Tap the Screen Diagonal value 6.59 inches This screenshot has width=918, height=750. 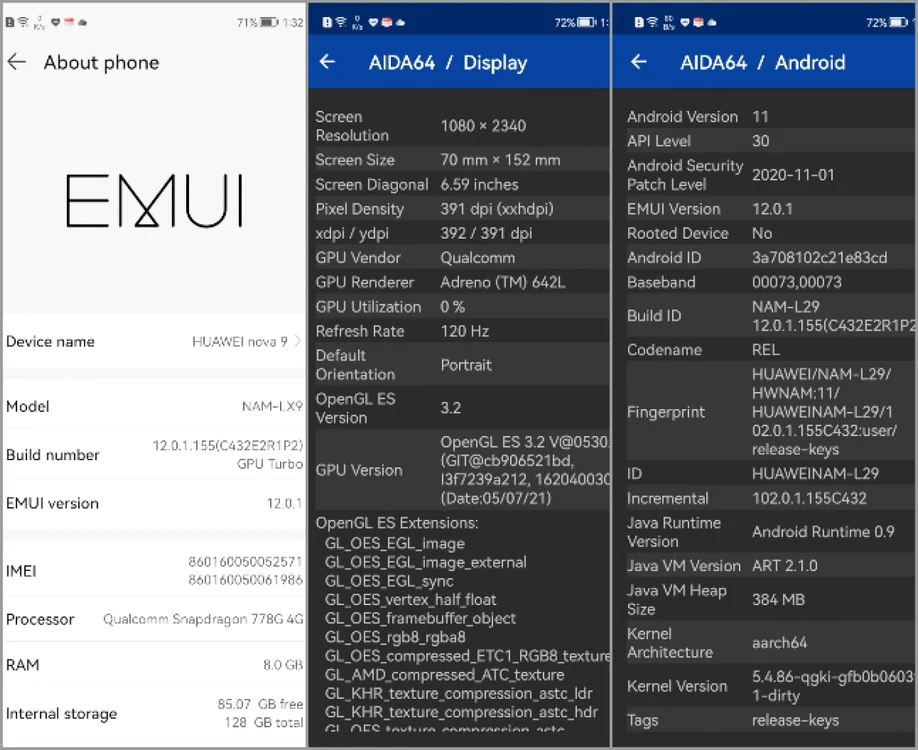click(479, 184)
